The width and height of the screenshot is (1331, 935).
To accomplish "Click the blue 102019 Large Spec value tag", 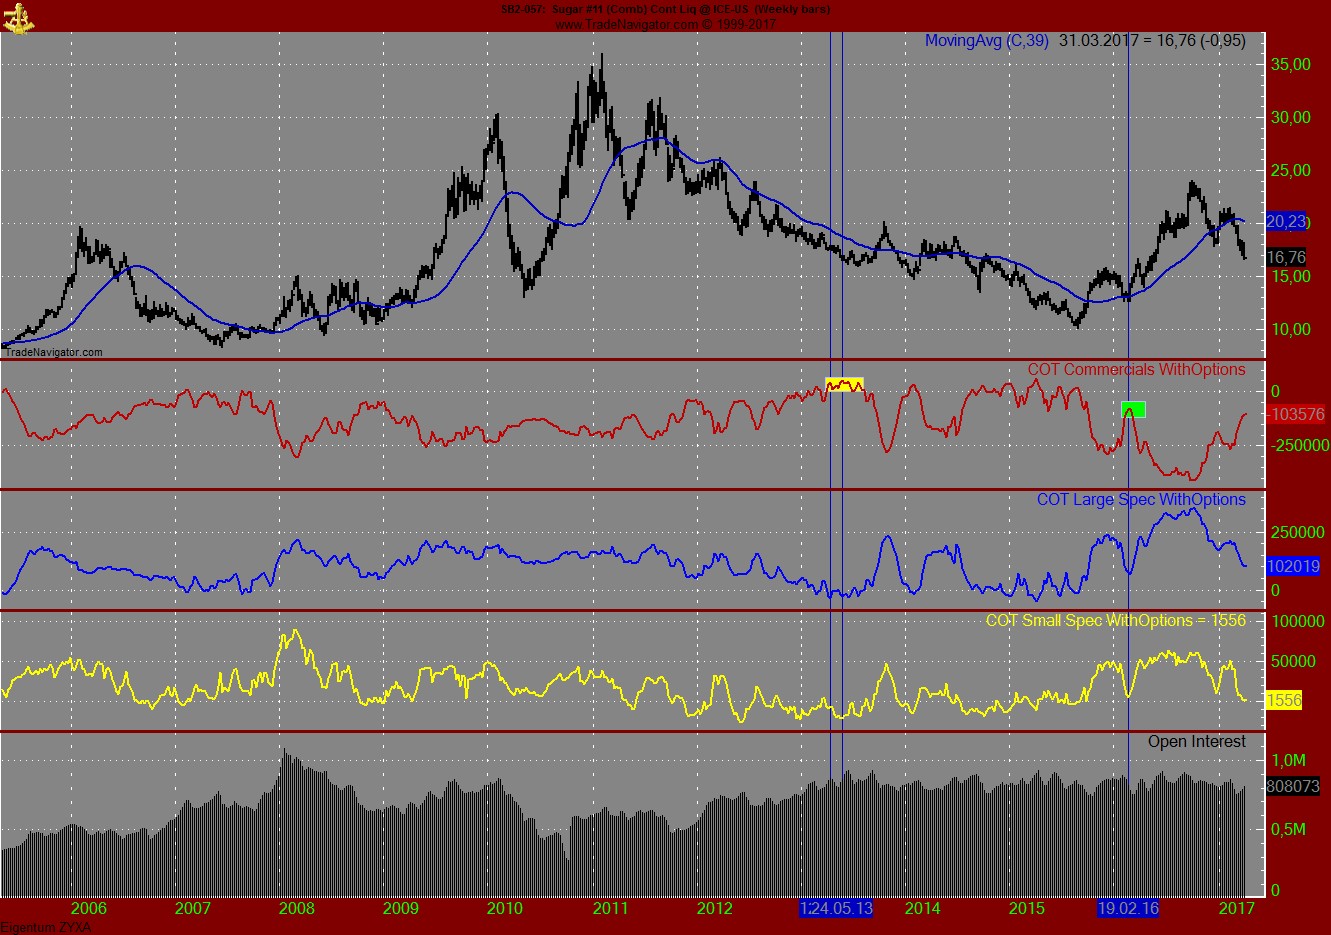I will (1295, 565).
